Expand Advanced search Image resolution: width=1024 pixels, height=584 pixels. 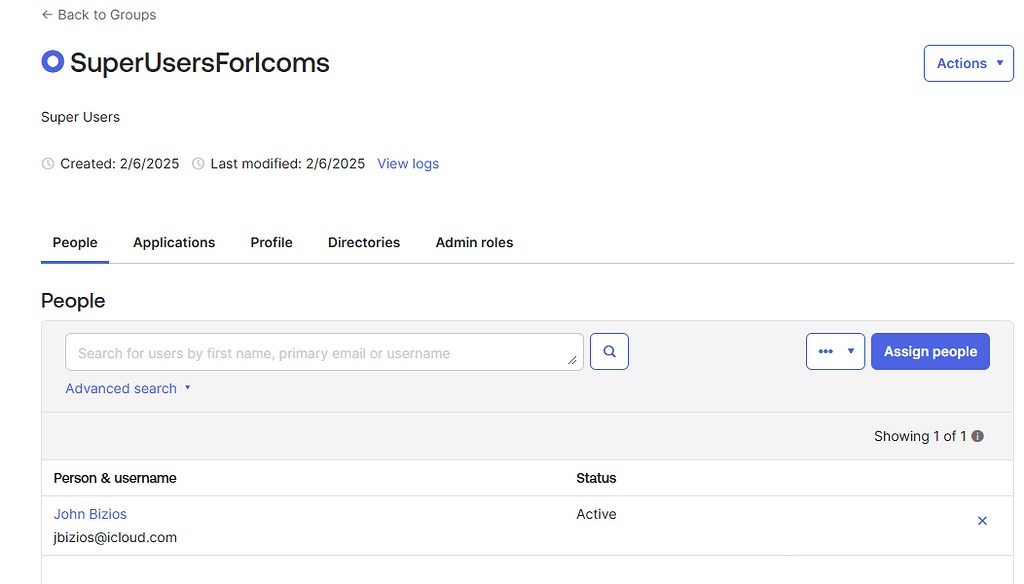click(x=127, y=388)
